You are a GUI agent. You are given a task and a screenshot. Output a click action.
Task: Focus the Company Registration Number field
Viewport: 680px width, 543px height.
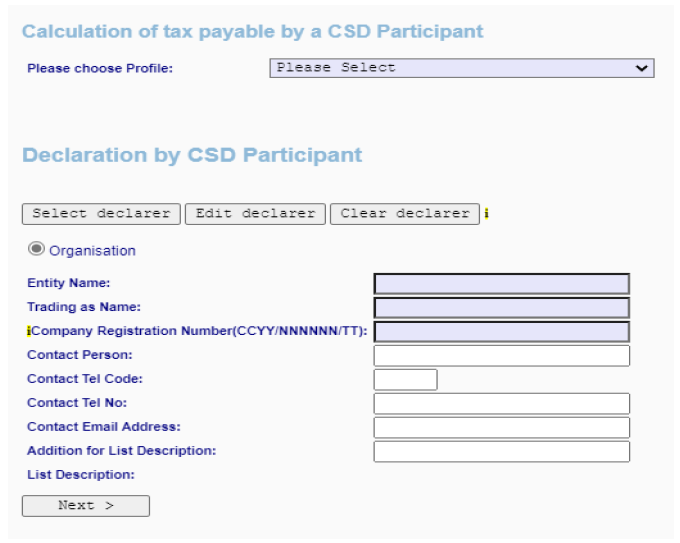(x=502, y=332)
